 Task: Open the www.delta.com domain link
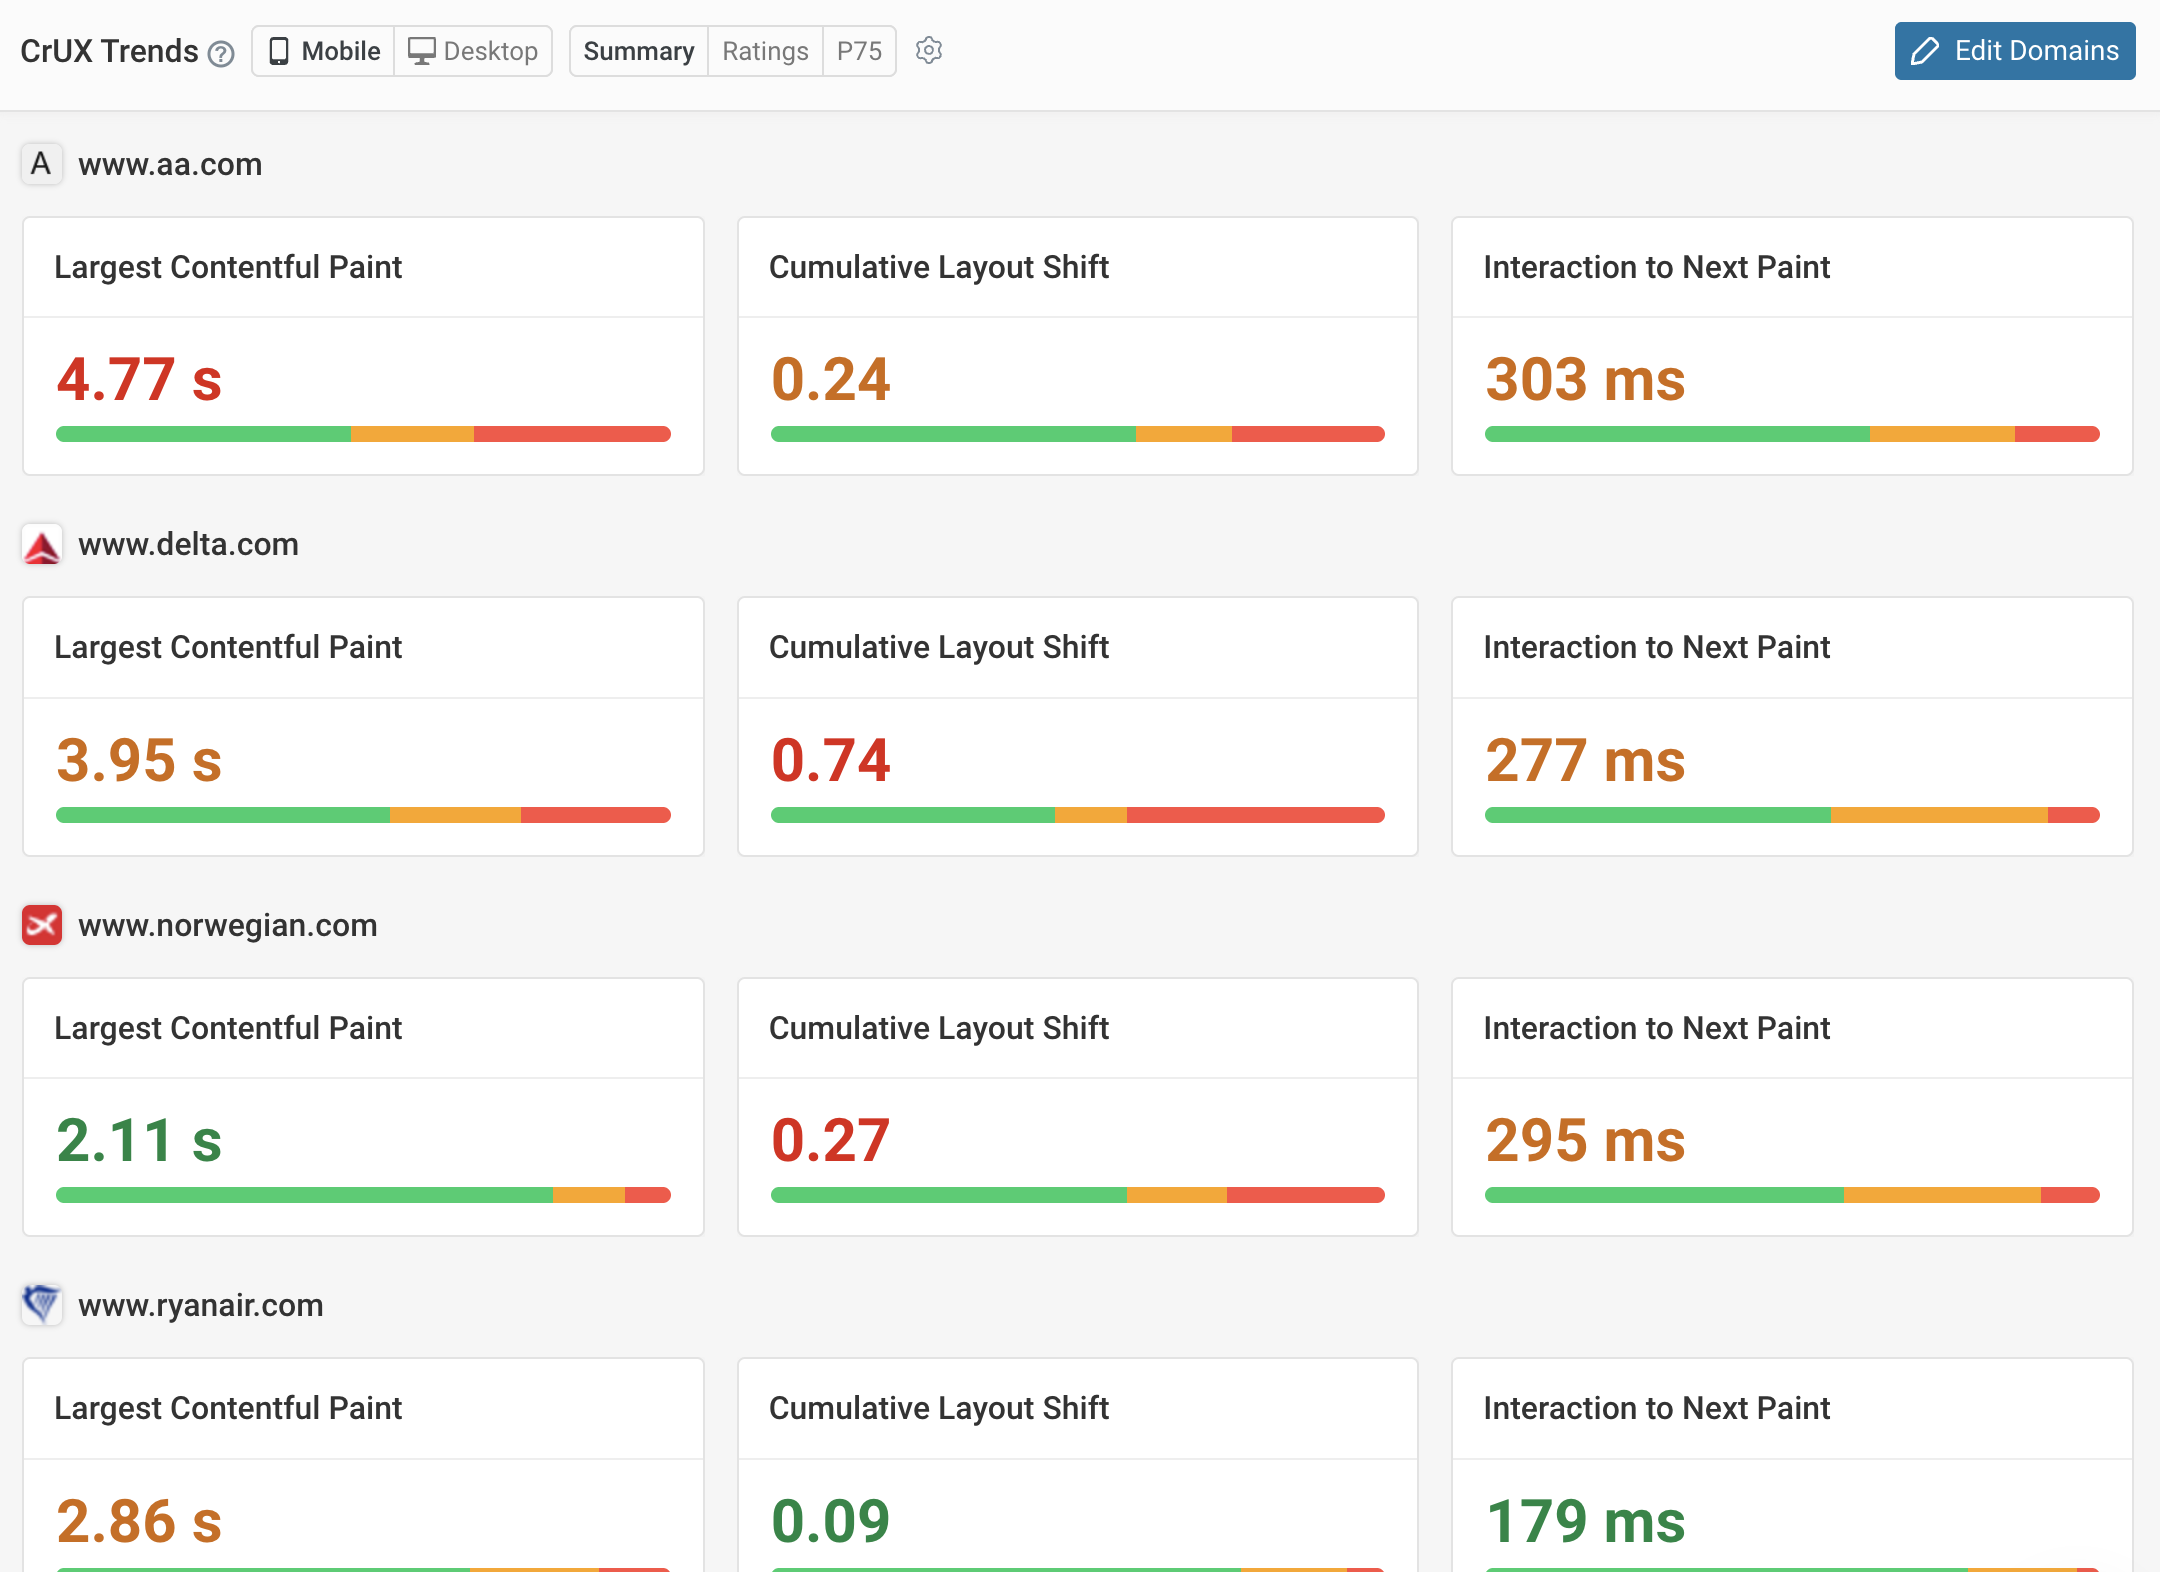pyautogui.click(x=188, y=545)
